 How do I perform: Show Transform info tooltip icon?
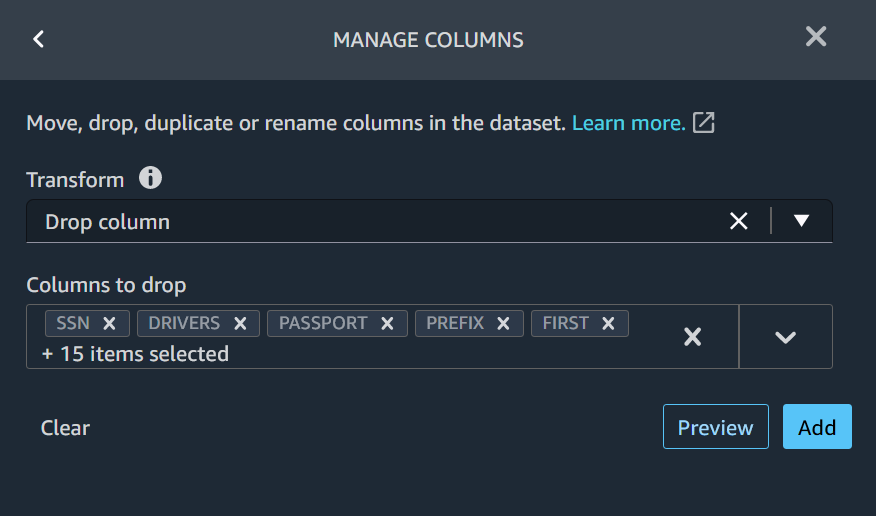tap(150, 179)
